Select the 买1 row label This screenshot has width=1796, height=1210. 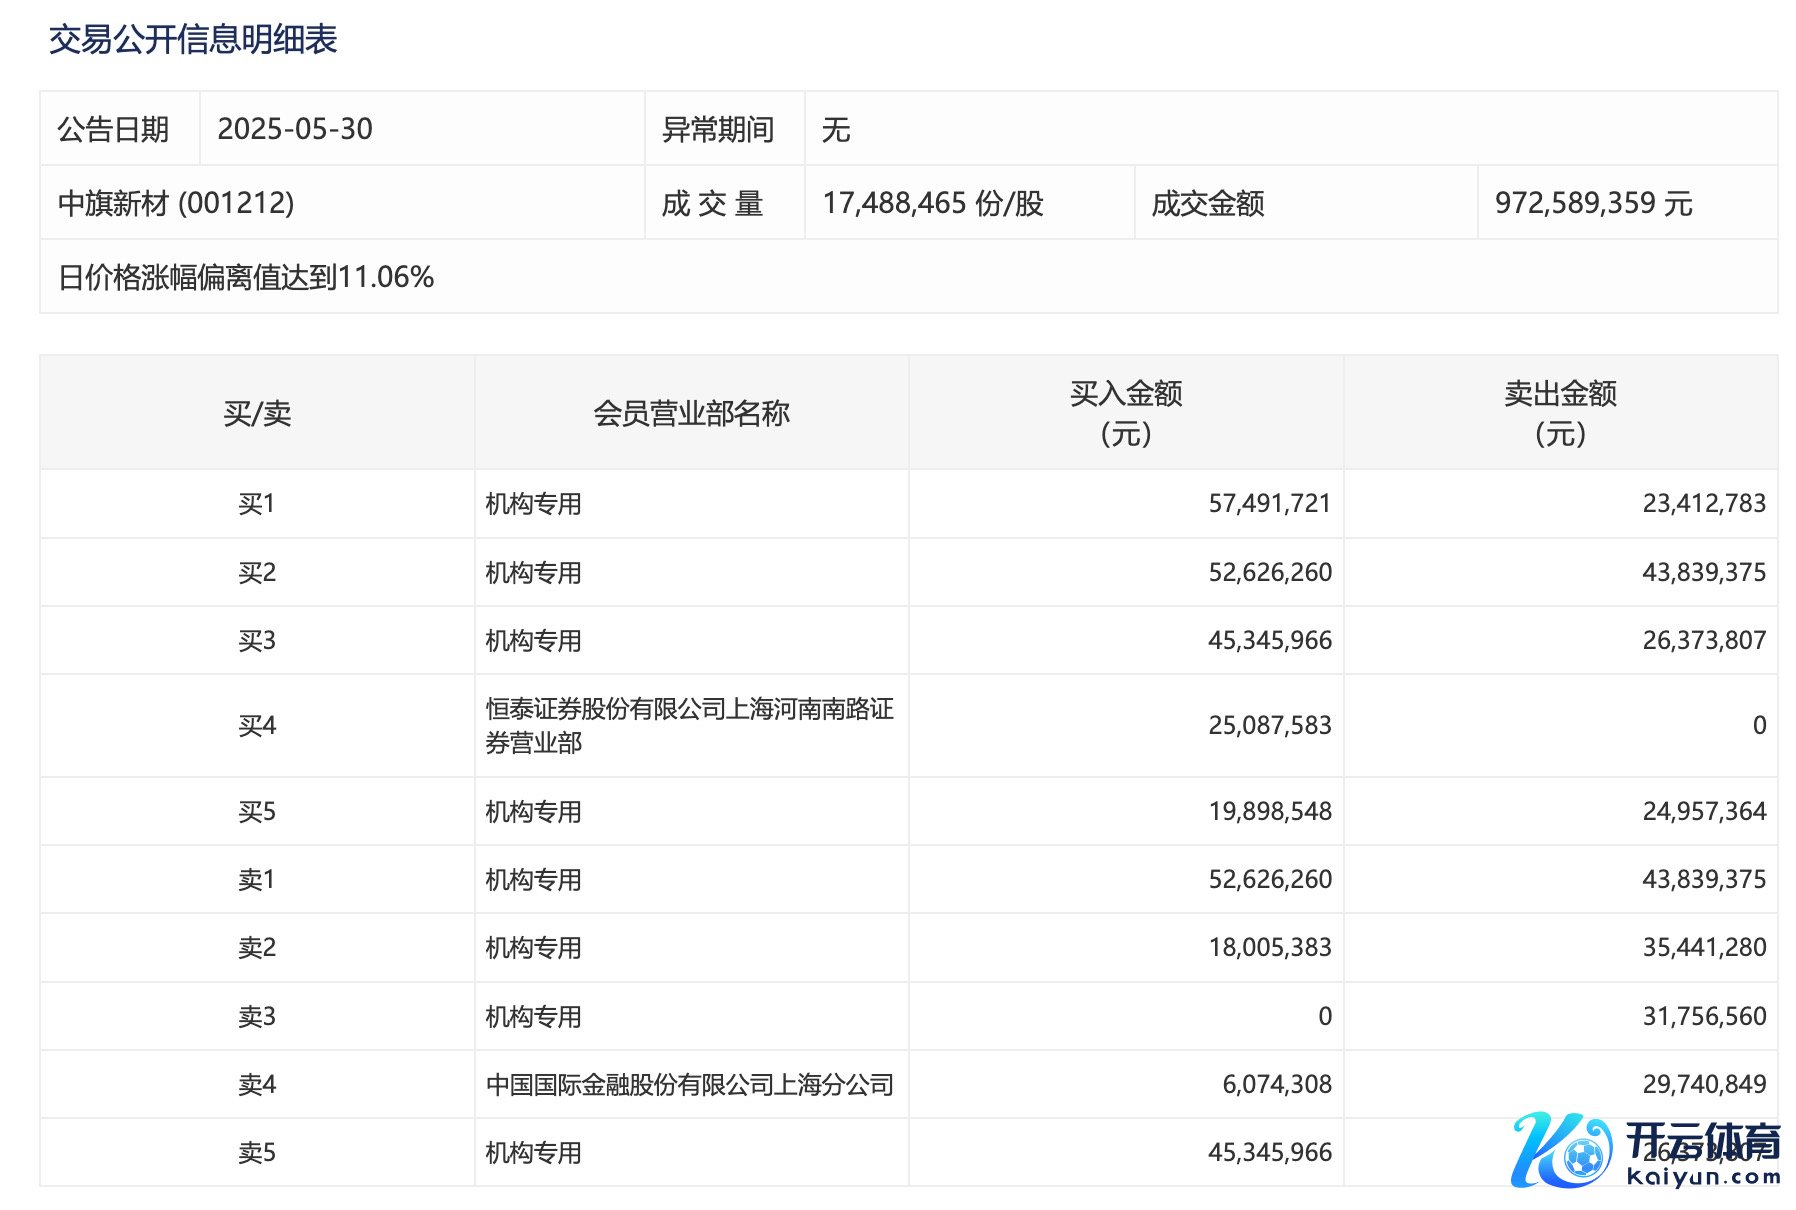click(x=257, y=504)
